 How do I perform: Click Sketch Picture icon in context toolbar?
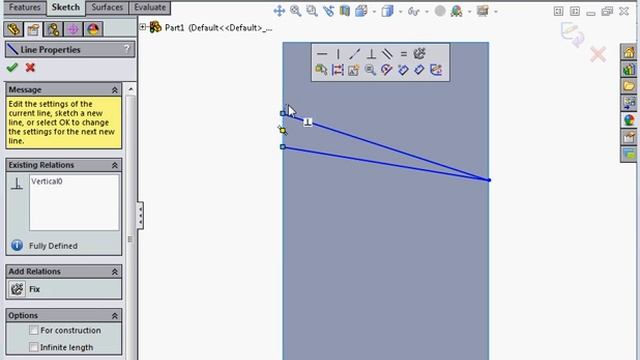[353, 70]
